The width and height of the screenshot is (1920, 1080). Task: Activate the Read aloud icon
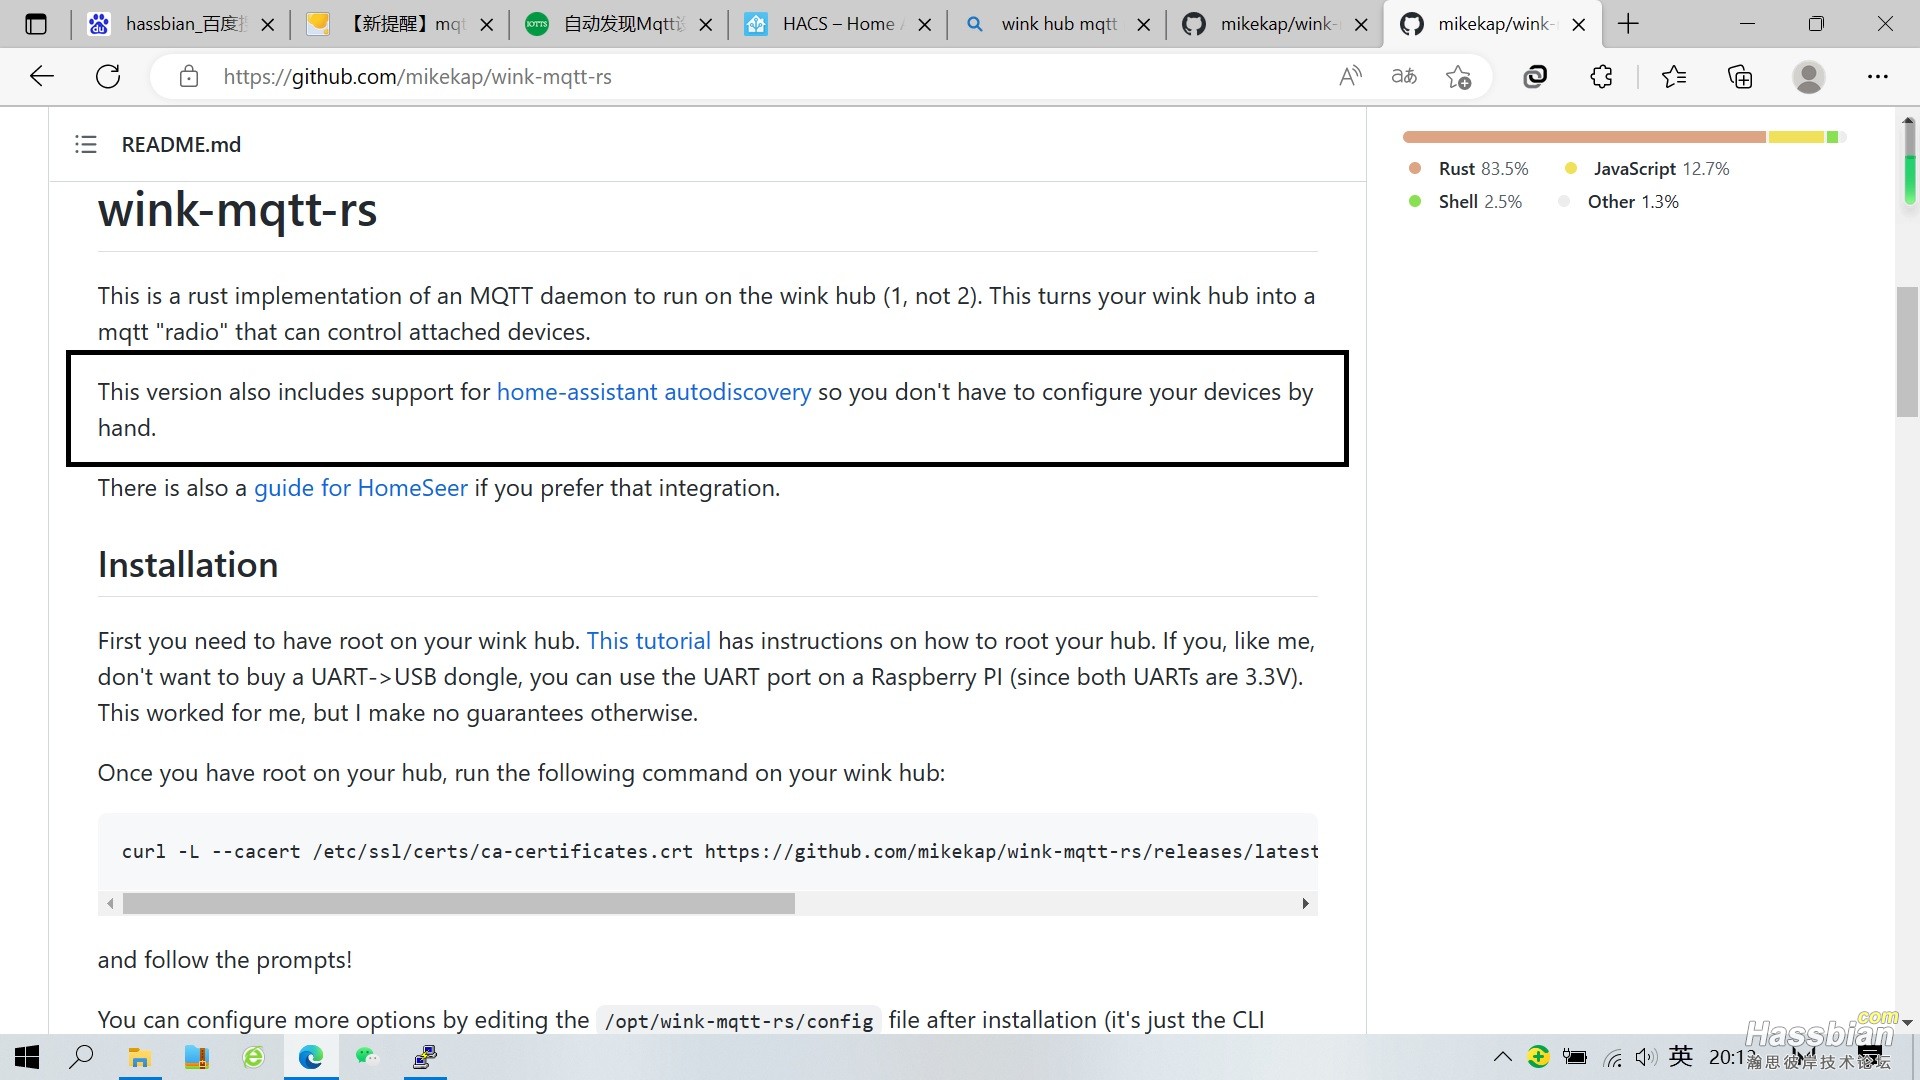click(1350, 76)
